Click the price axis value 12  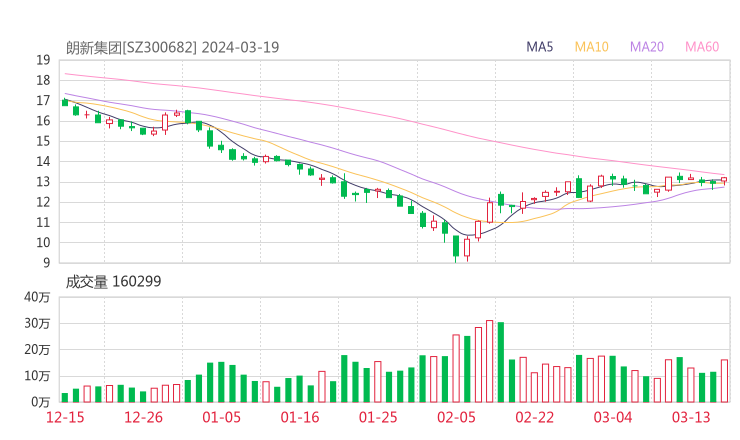click(43, 202)
